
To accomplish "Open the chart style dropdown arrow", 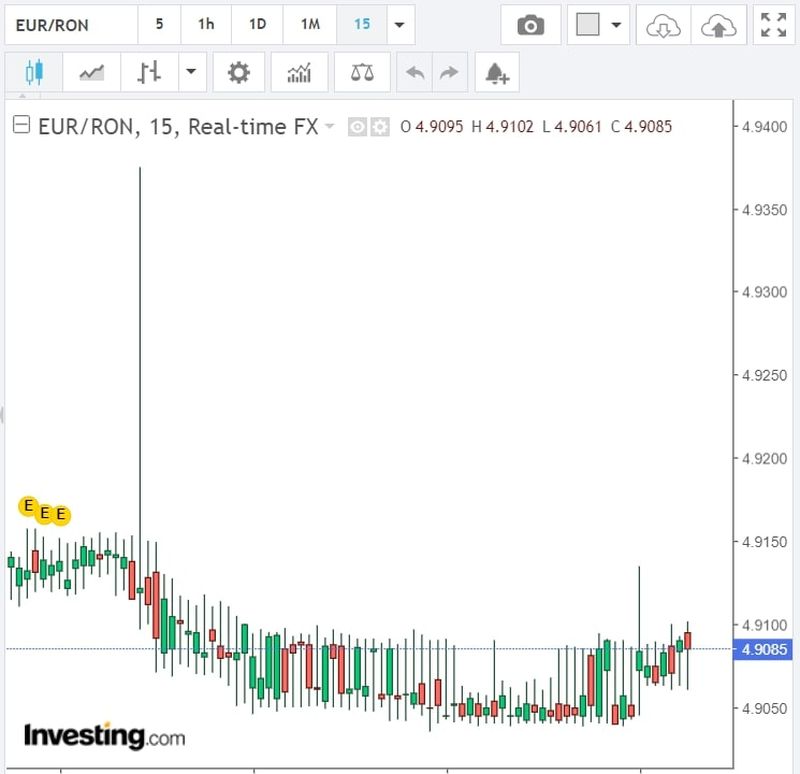I will [x=191, y=73].
